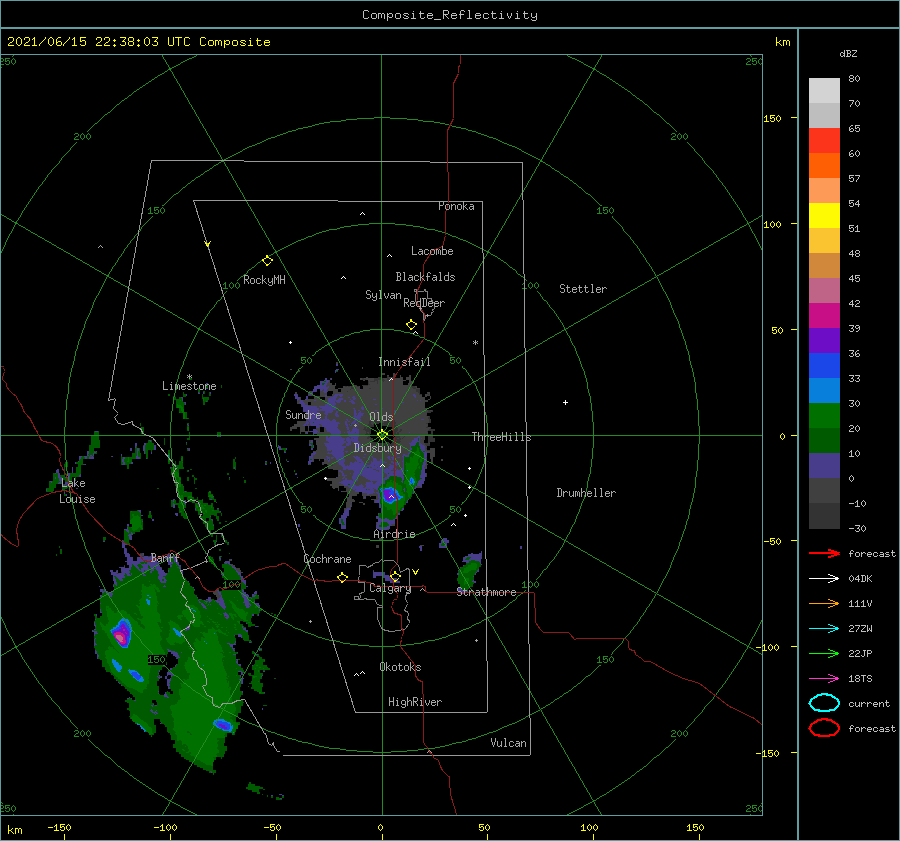Image resolution: width=900 pixels, height=841 pixels.
Task: Click the Calgary city label
Action: 390,588
